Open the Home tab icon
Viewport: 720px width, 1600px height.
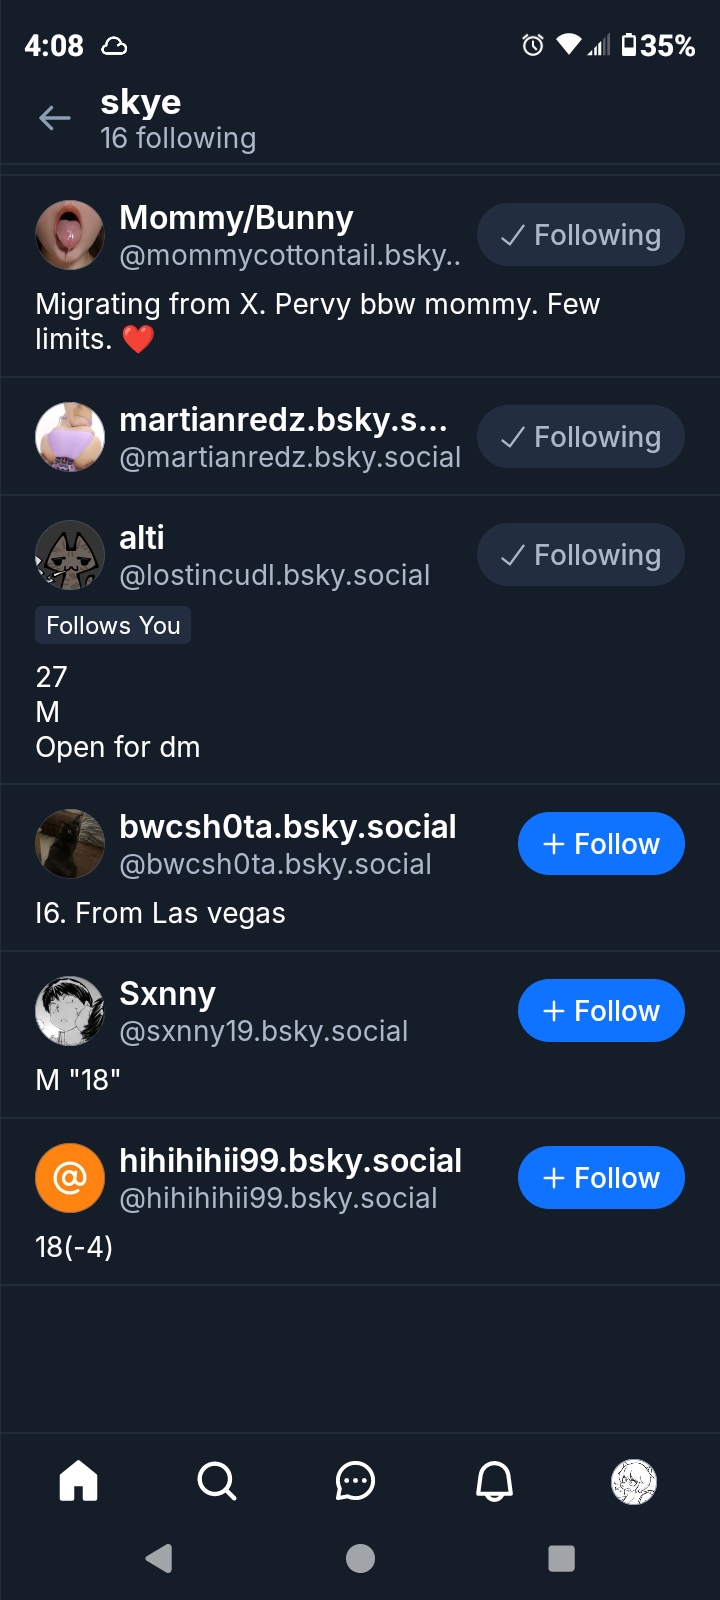79,1481
